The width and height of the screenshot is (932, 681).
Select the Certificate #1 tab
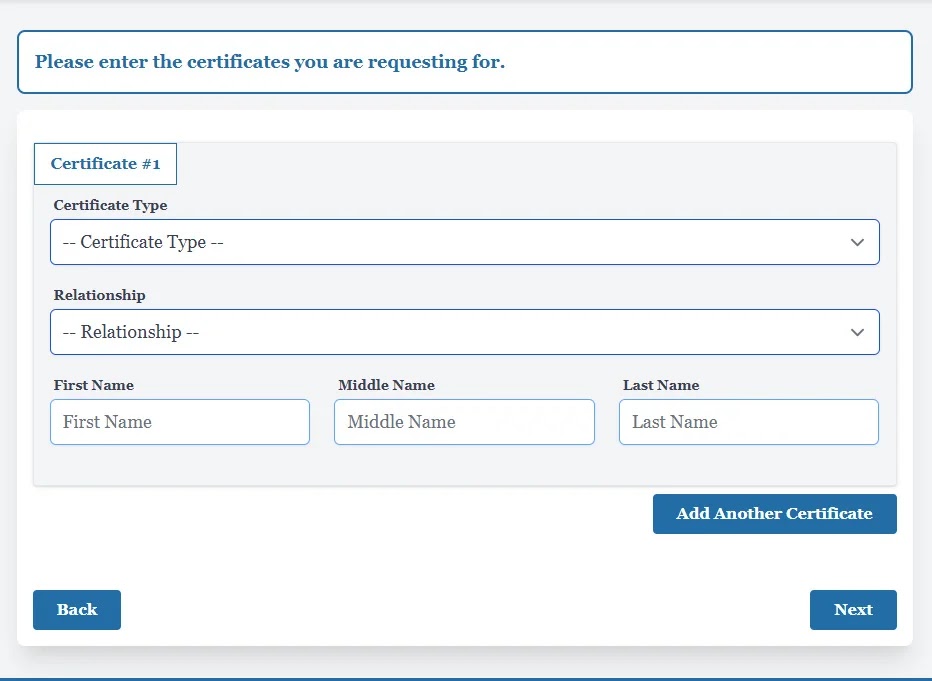(105, 164)
